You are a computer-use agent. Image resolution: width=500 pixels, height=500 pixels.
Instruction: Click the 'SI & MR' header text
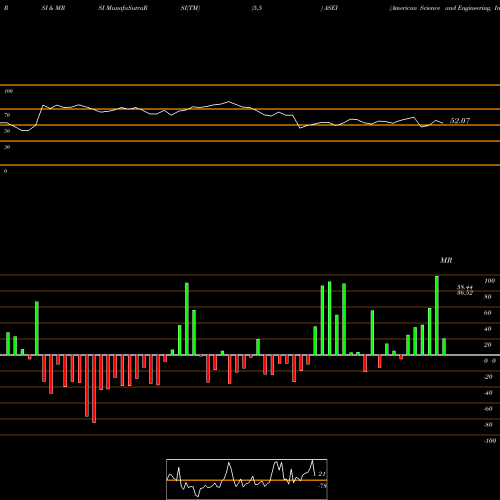(x=53, y=8)
